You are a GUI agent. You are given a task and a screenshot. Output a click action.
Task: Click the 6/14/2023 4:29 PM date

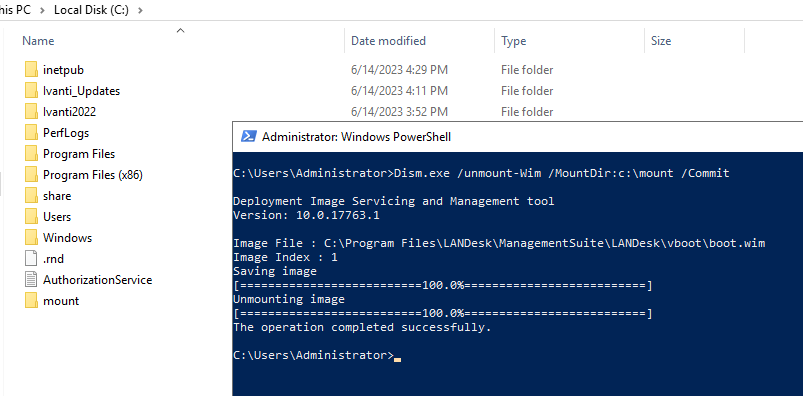399,70
